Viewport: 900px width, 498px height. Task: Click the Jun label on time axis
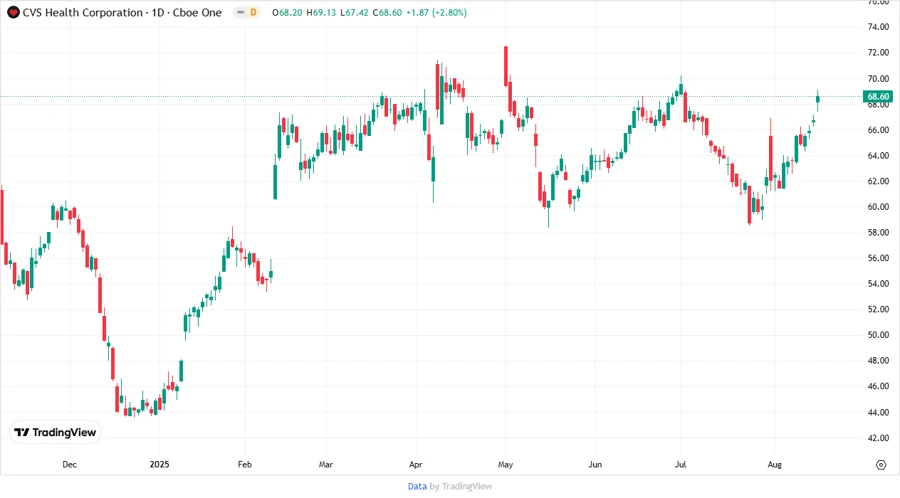coord(595,464)
